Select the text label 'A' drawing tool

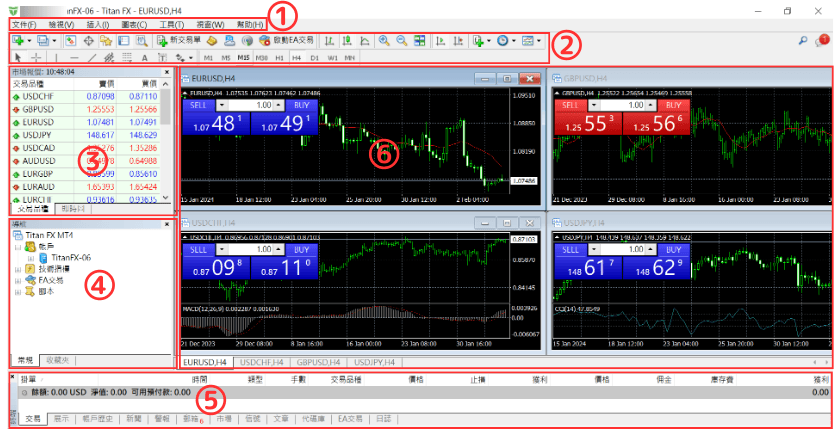click(144, 58)
